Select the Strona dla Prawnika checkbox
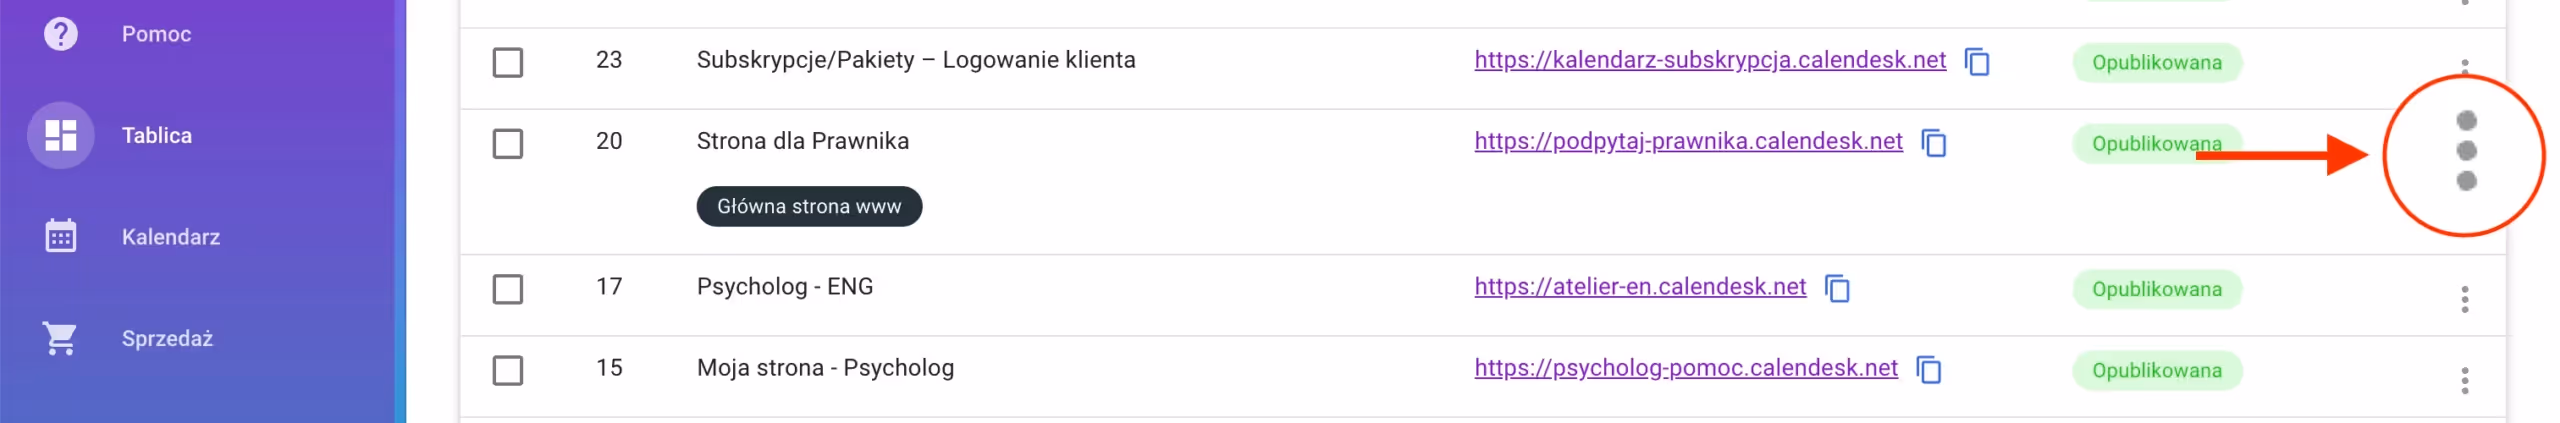This screenshot has width=2560, height=423. point(508,143)
